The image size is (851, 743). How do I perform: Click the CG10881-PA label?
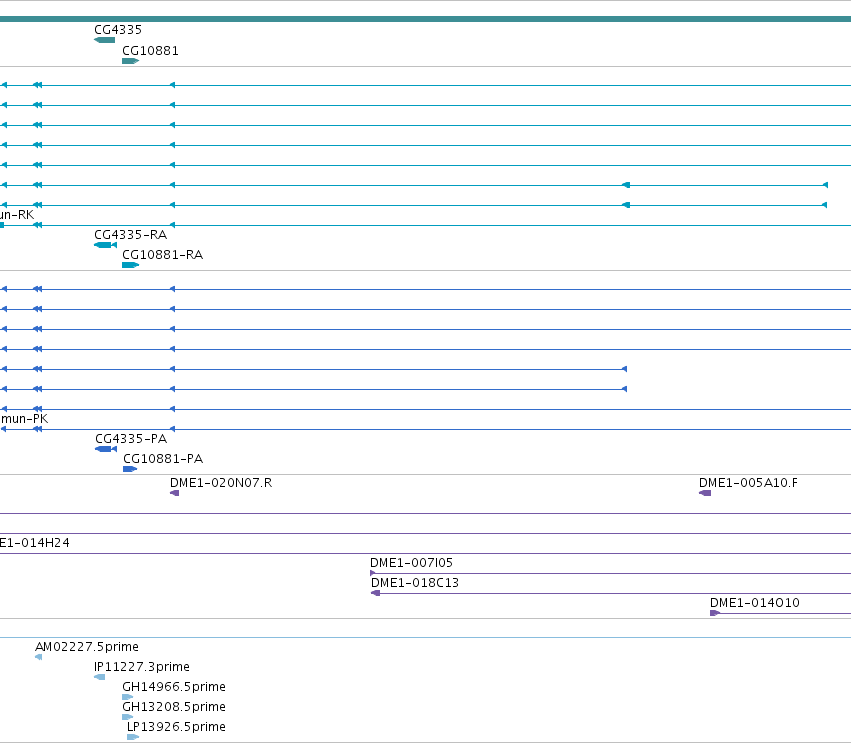tap(163, 459)
